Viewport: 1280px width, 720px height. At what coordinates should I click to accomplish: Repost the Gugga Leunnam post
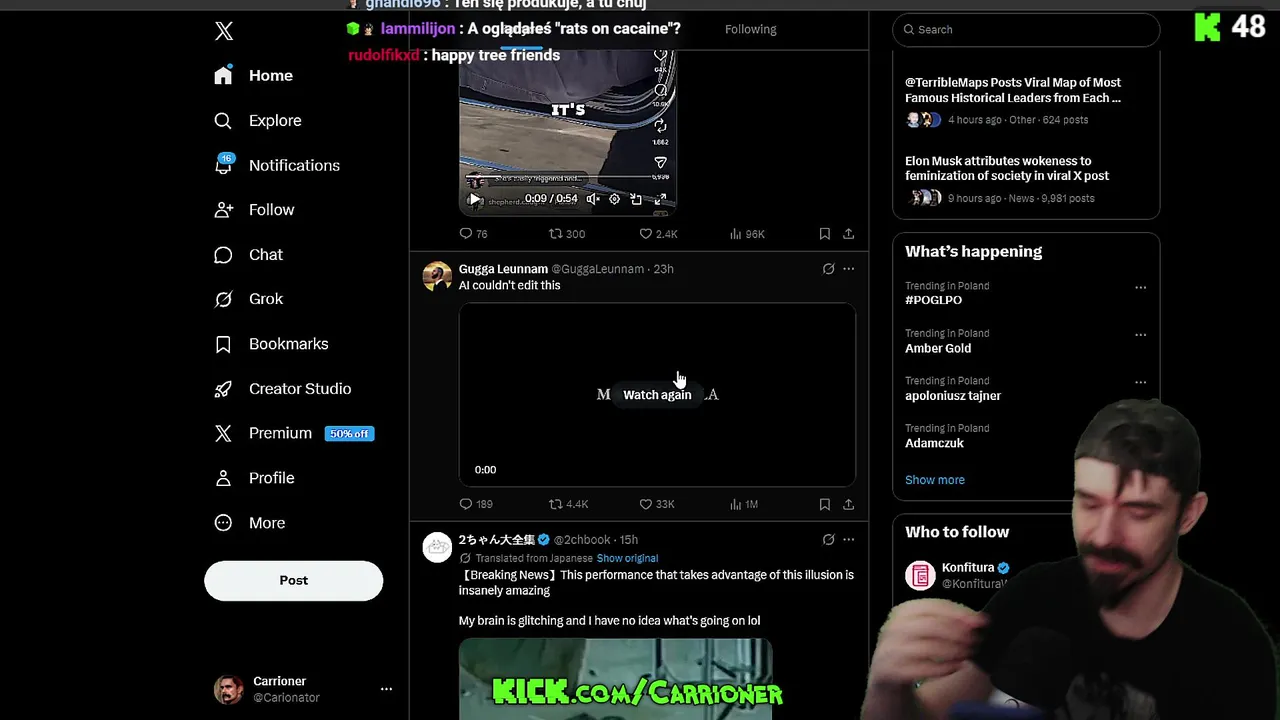(568, 504)
